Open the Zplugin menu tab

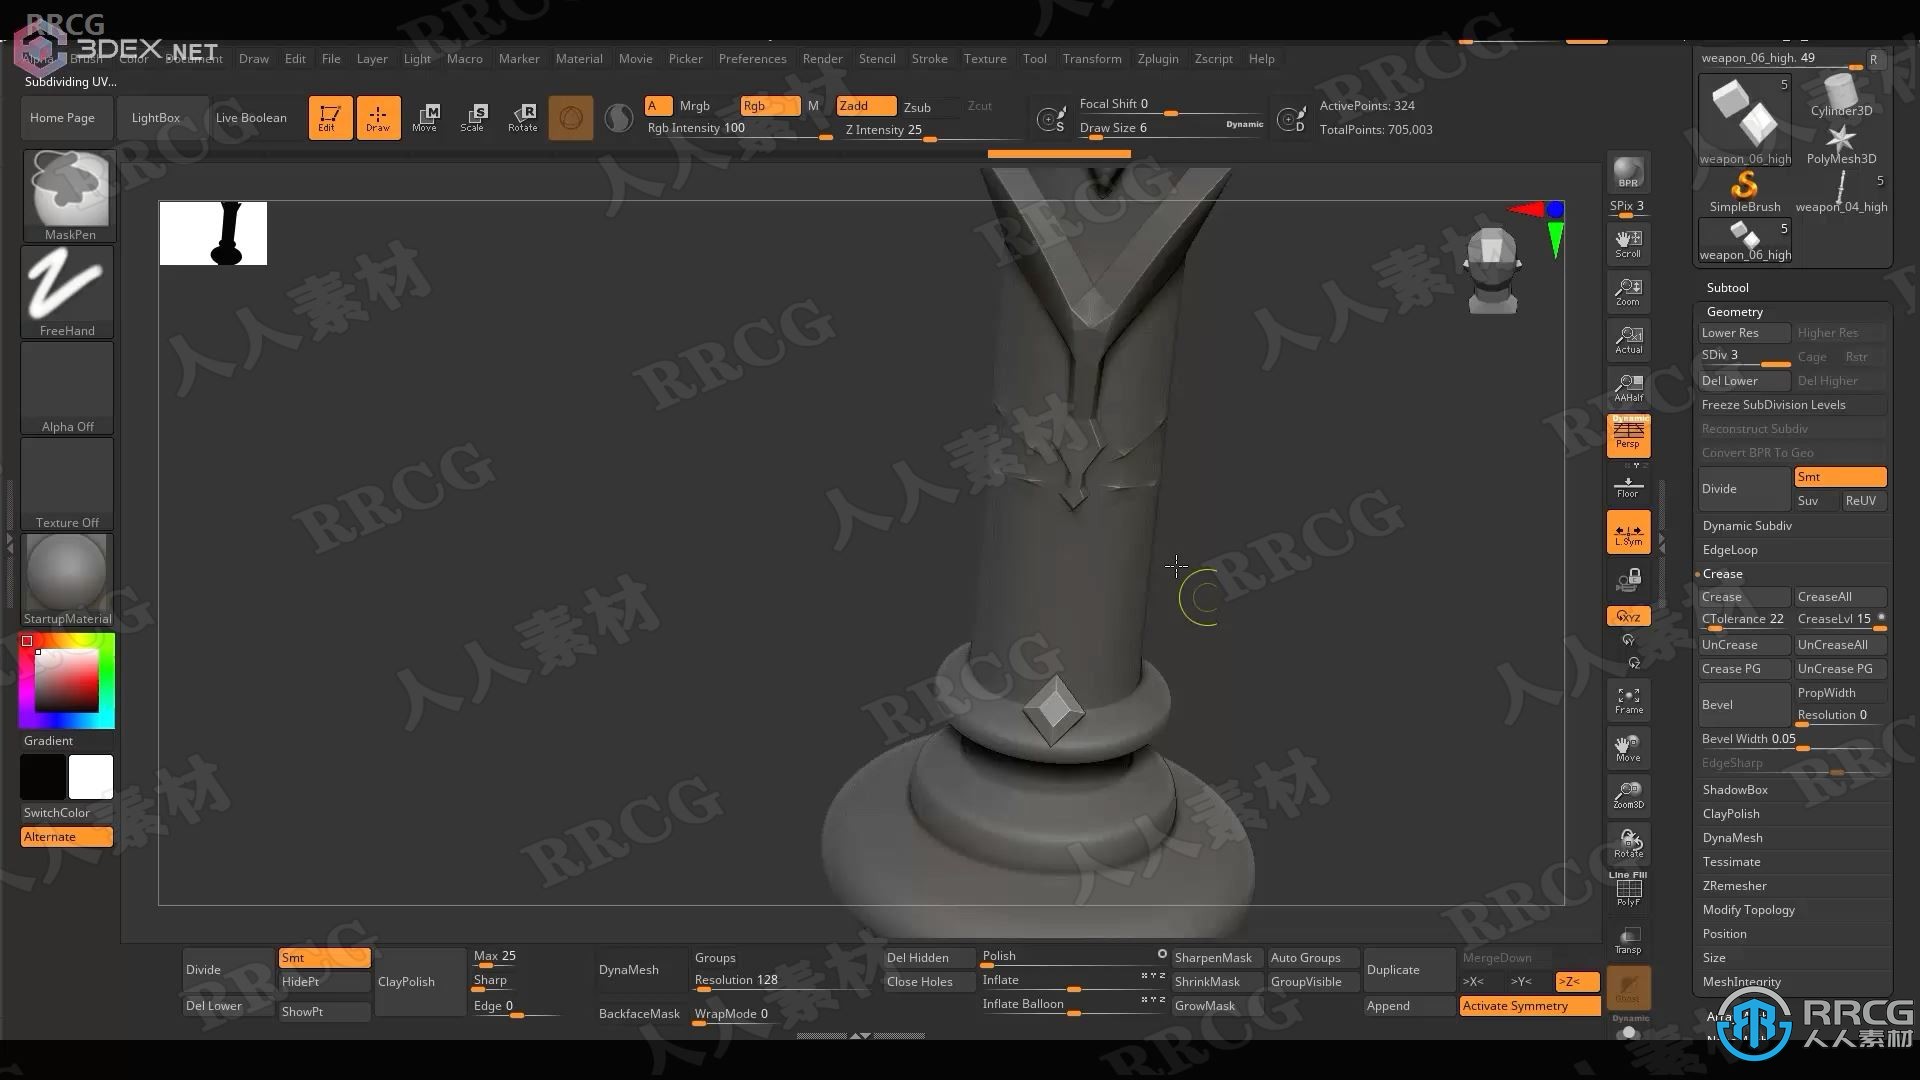tap(1156, 58)
